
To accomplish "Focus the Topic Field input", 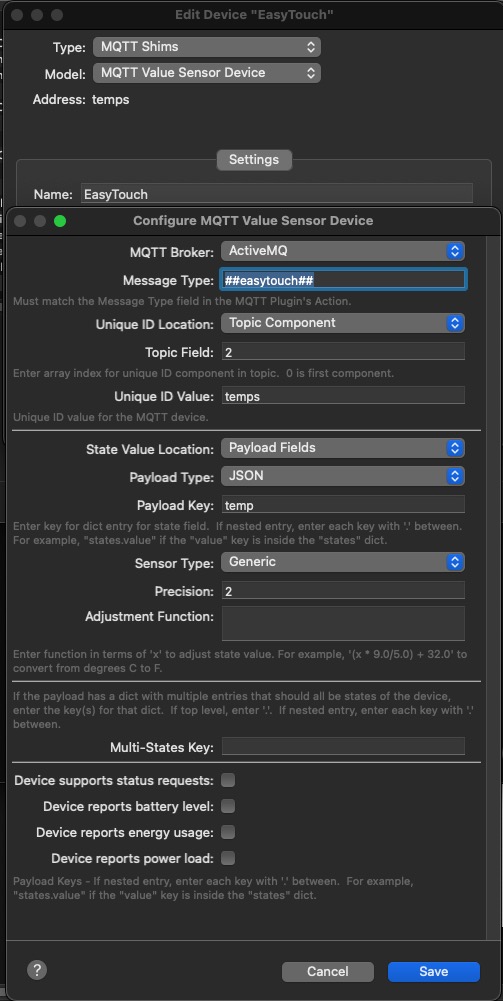I will click(x=343, y=351).
